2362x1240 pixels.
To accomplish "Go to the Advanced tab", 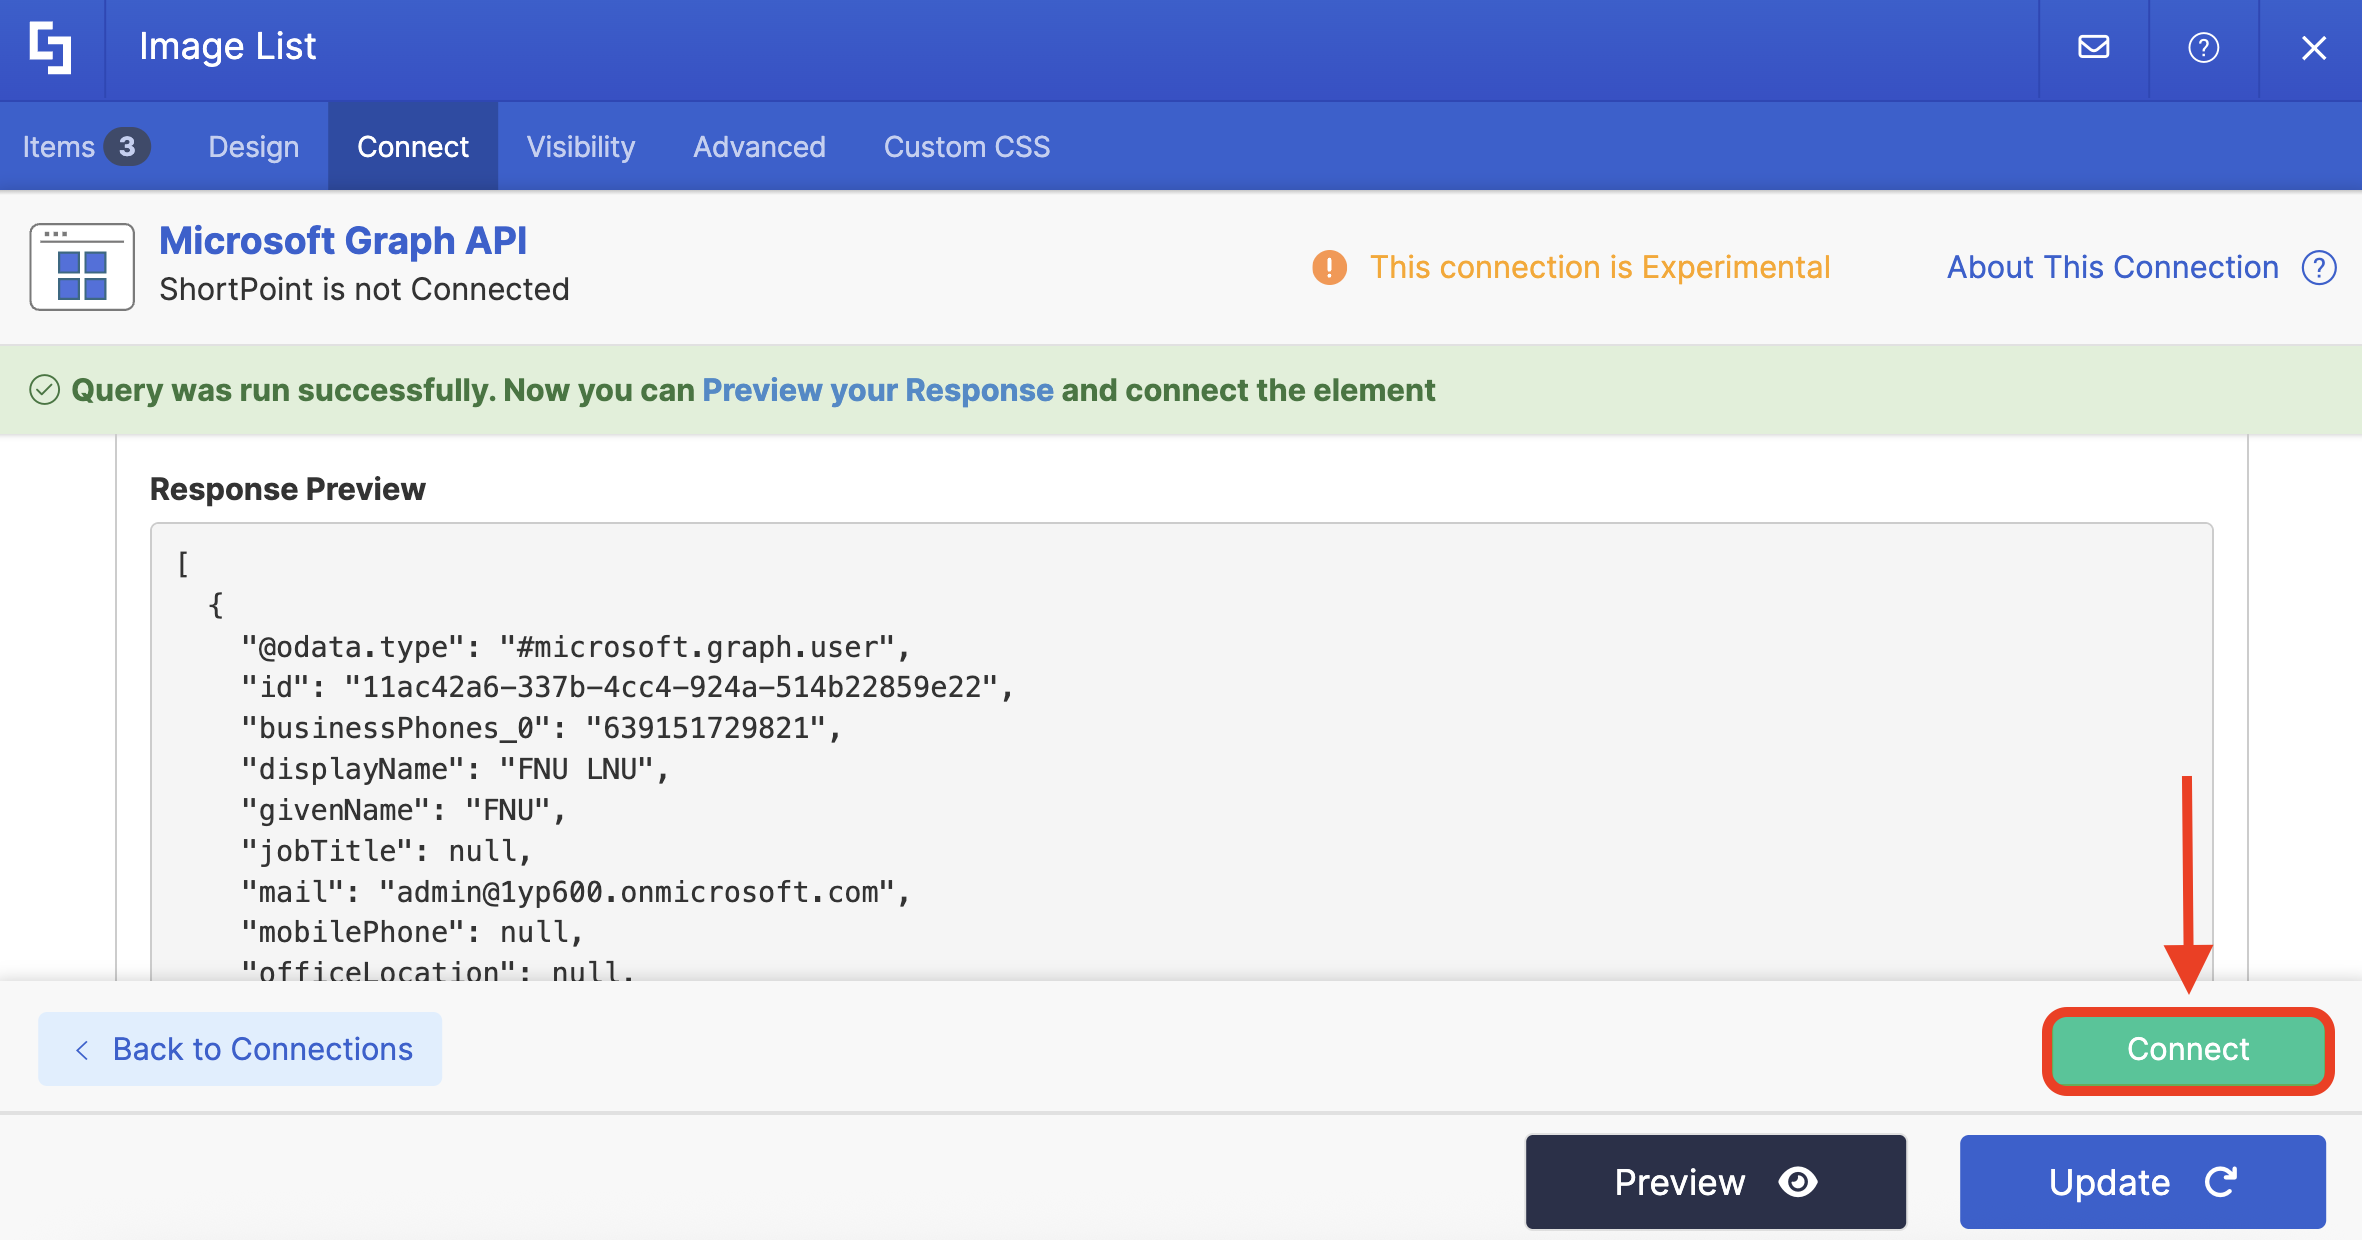I will (759, 147).
